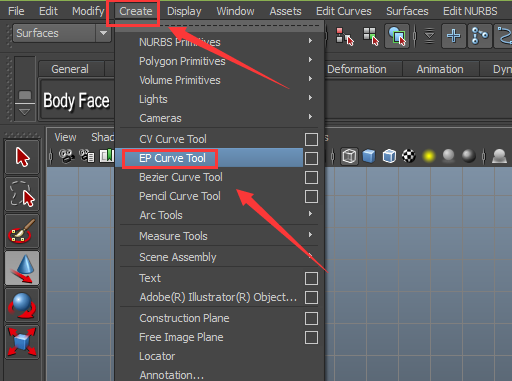Expand Cameras submenu
512x381 pixels.
[219, 118]
